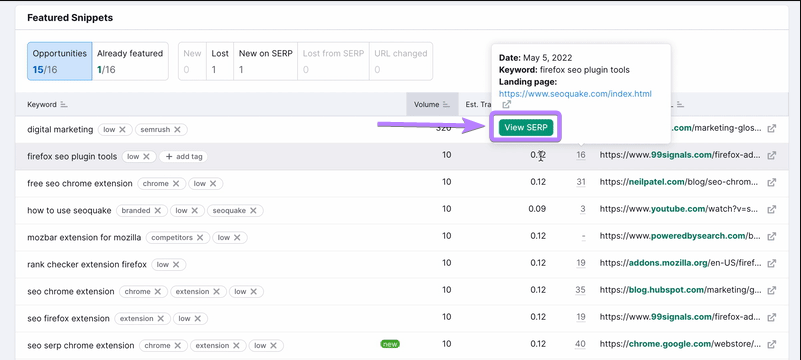Remove 'chrome' tag from seo chrome extension row

[157, 292]
